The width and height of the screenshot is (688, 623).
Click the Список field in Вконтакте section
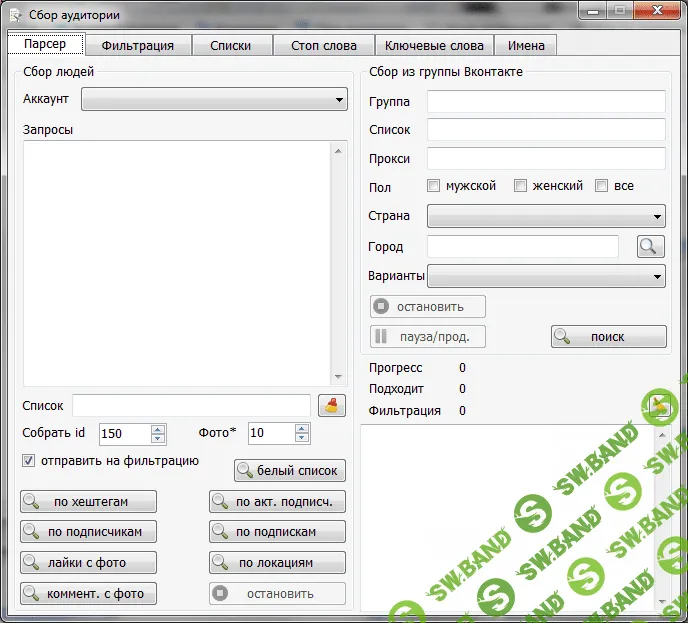click(546, 129)
